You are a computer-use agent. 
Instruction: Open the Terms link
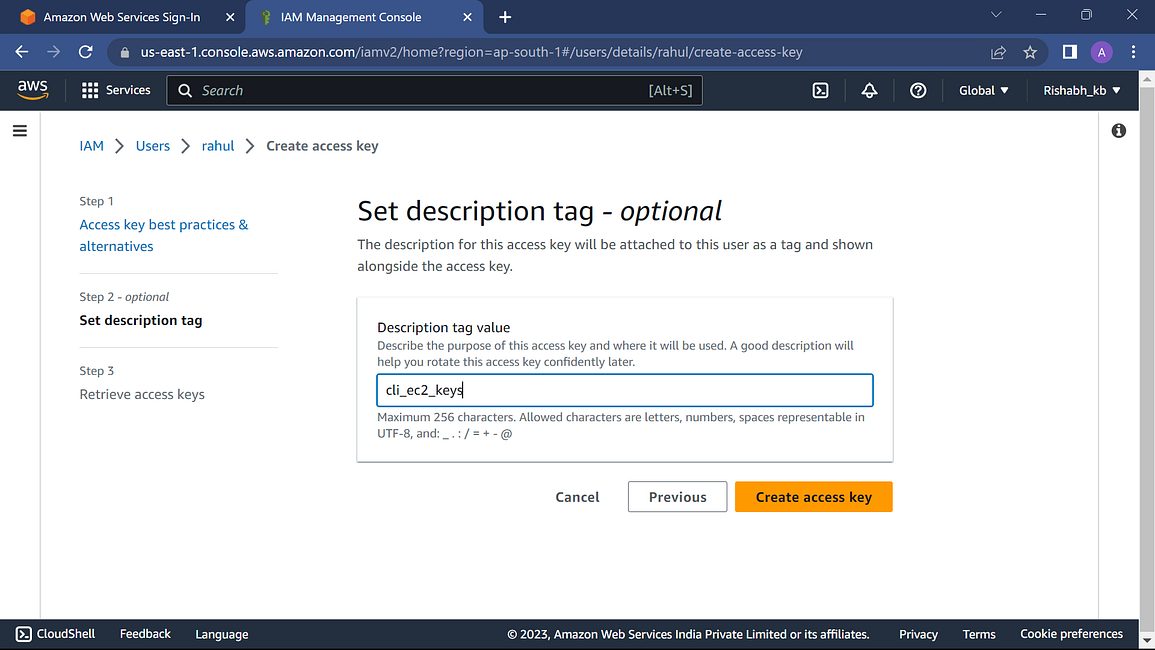979,634
